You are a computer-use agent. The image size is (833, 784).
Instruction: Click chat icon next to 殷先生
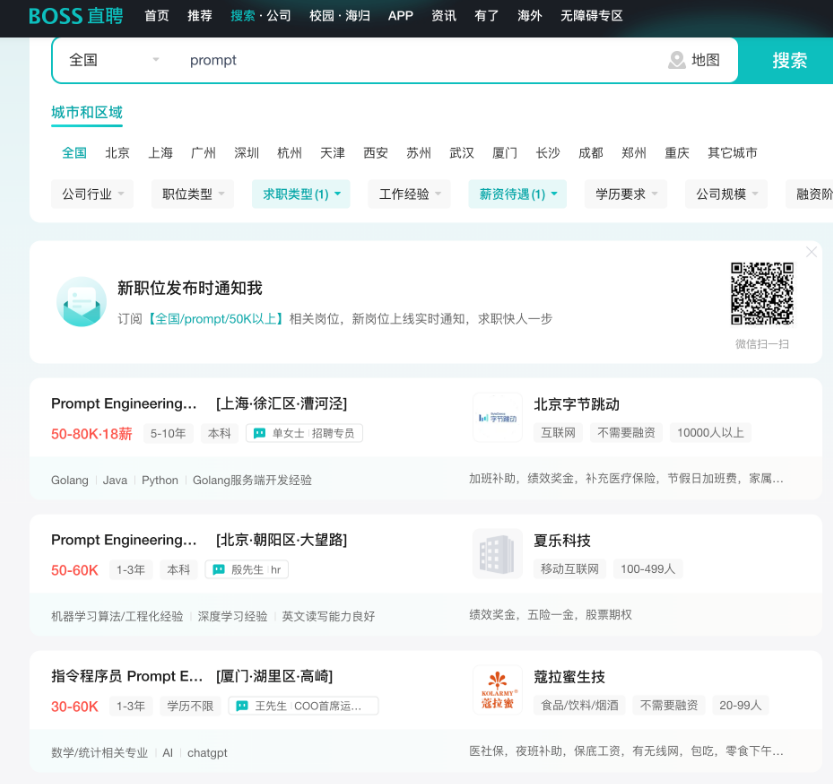point(218,570)
